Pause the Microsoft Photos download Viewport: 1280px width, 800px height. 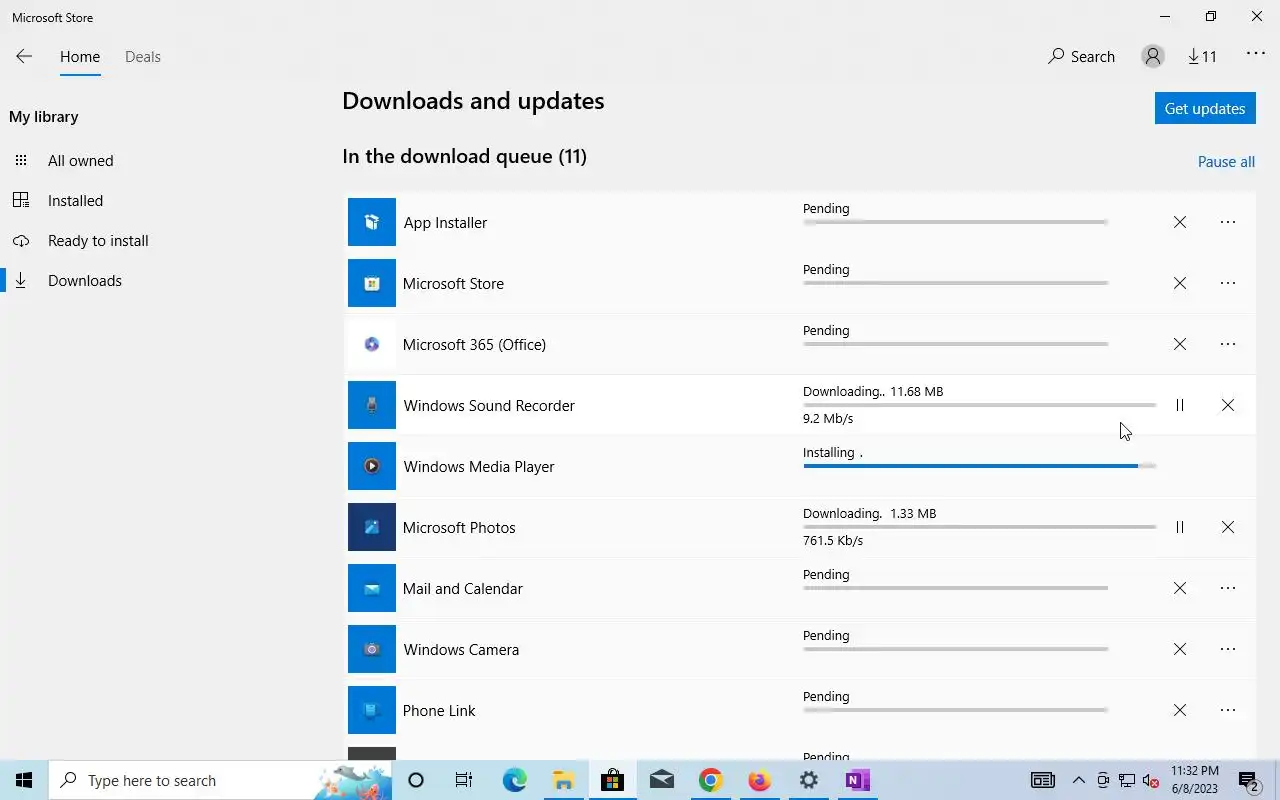1180,527
